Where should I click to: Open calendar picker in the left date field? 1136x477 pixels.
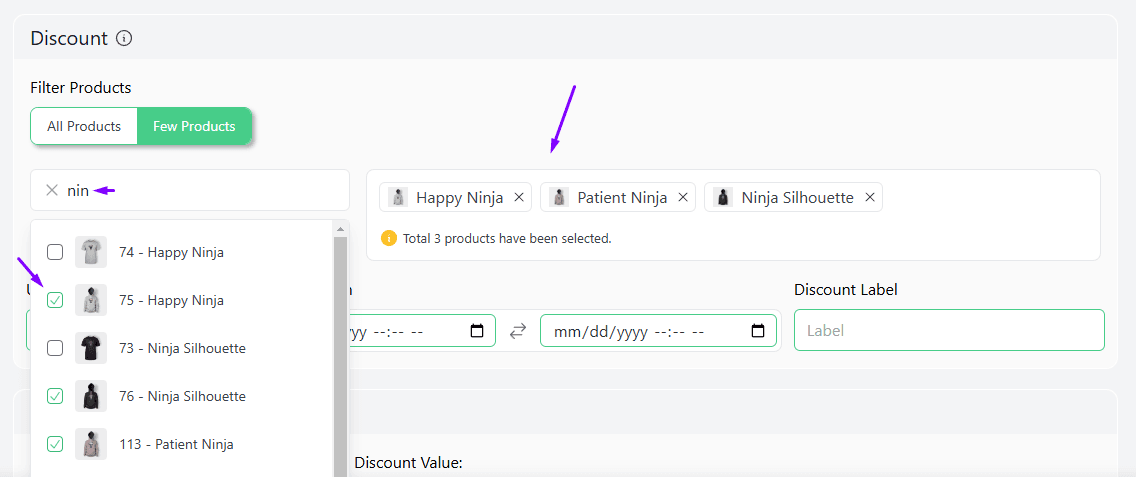click(x=477, y=331)
